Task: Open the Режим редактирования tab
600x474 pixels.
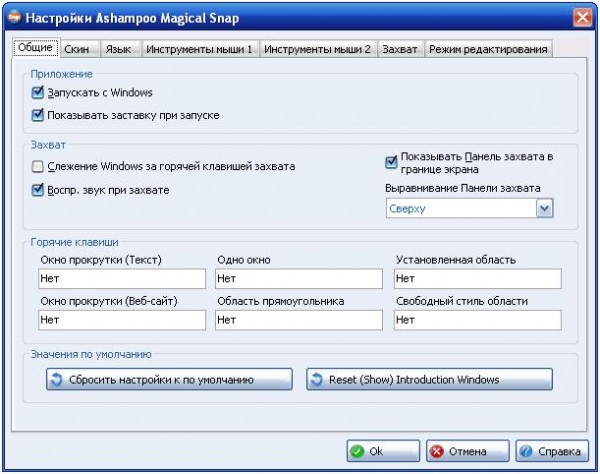Action: [x=488, y=49]
